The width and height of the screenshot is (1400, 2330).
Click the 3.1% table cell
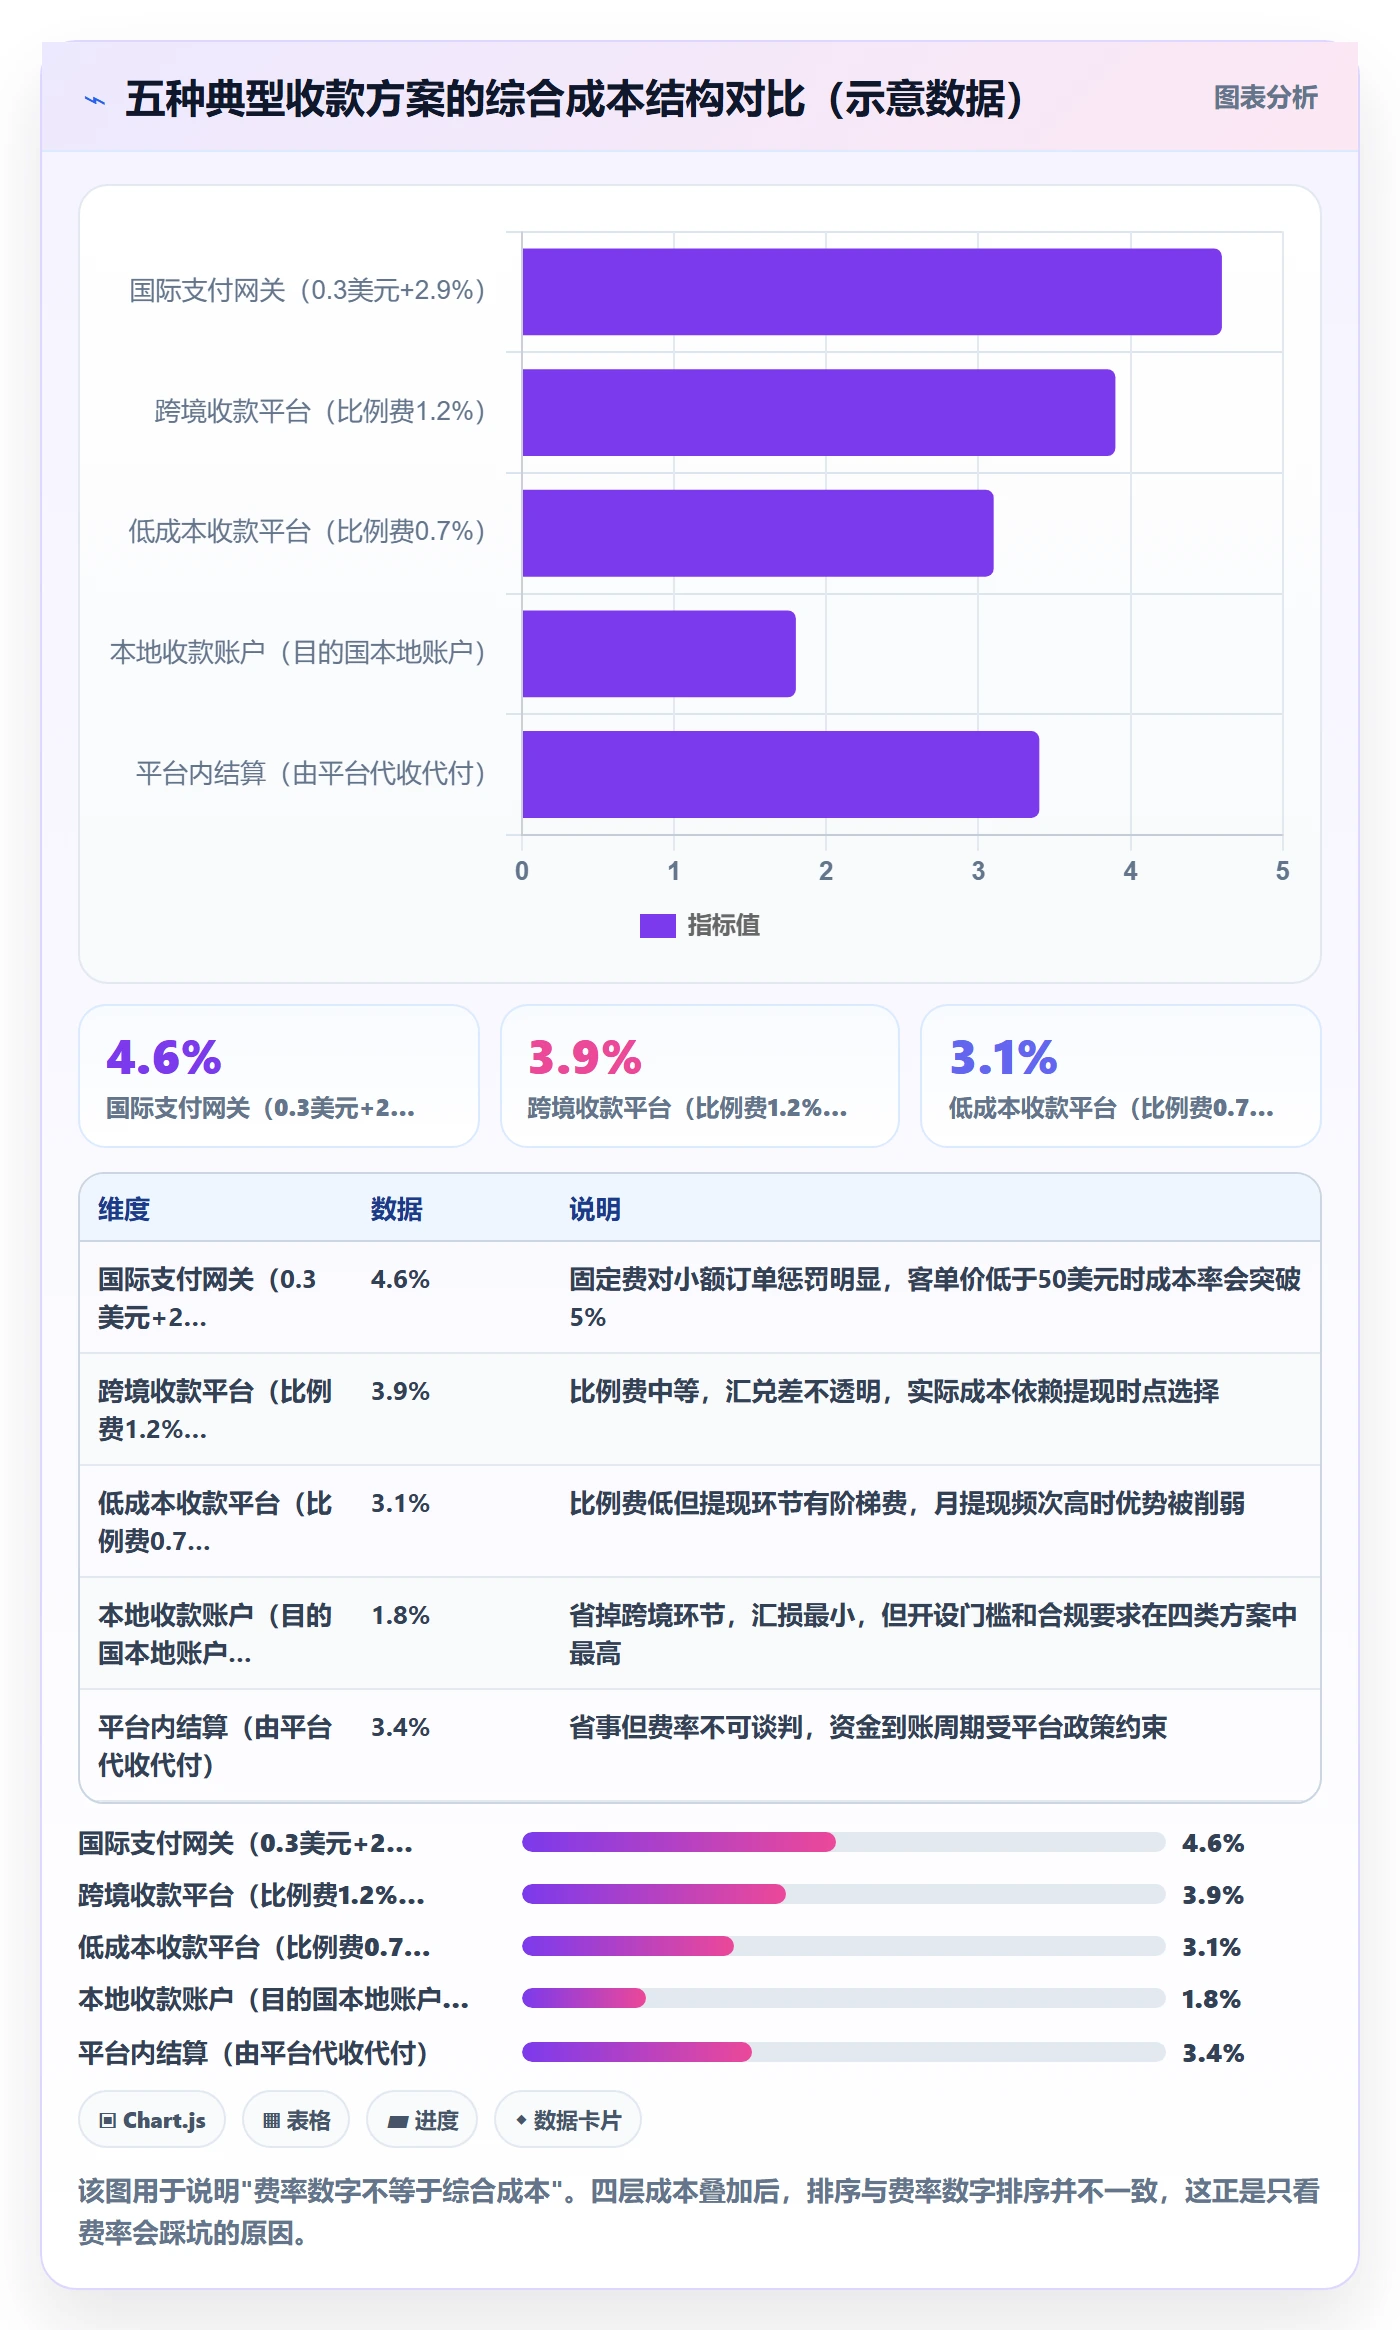pos(400,1503)
